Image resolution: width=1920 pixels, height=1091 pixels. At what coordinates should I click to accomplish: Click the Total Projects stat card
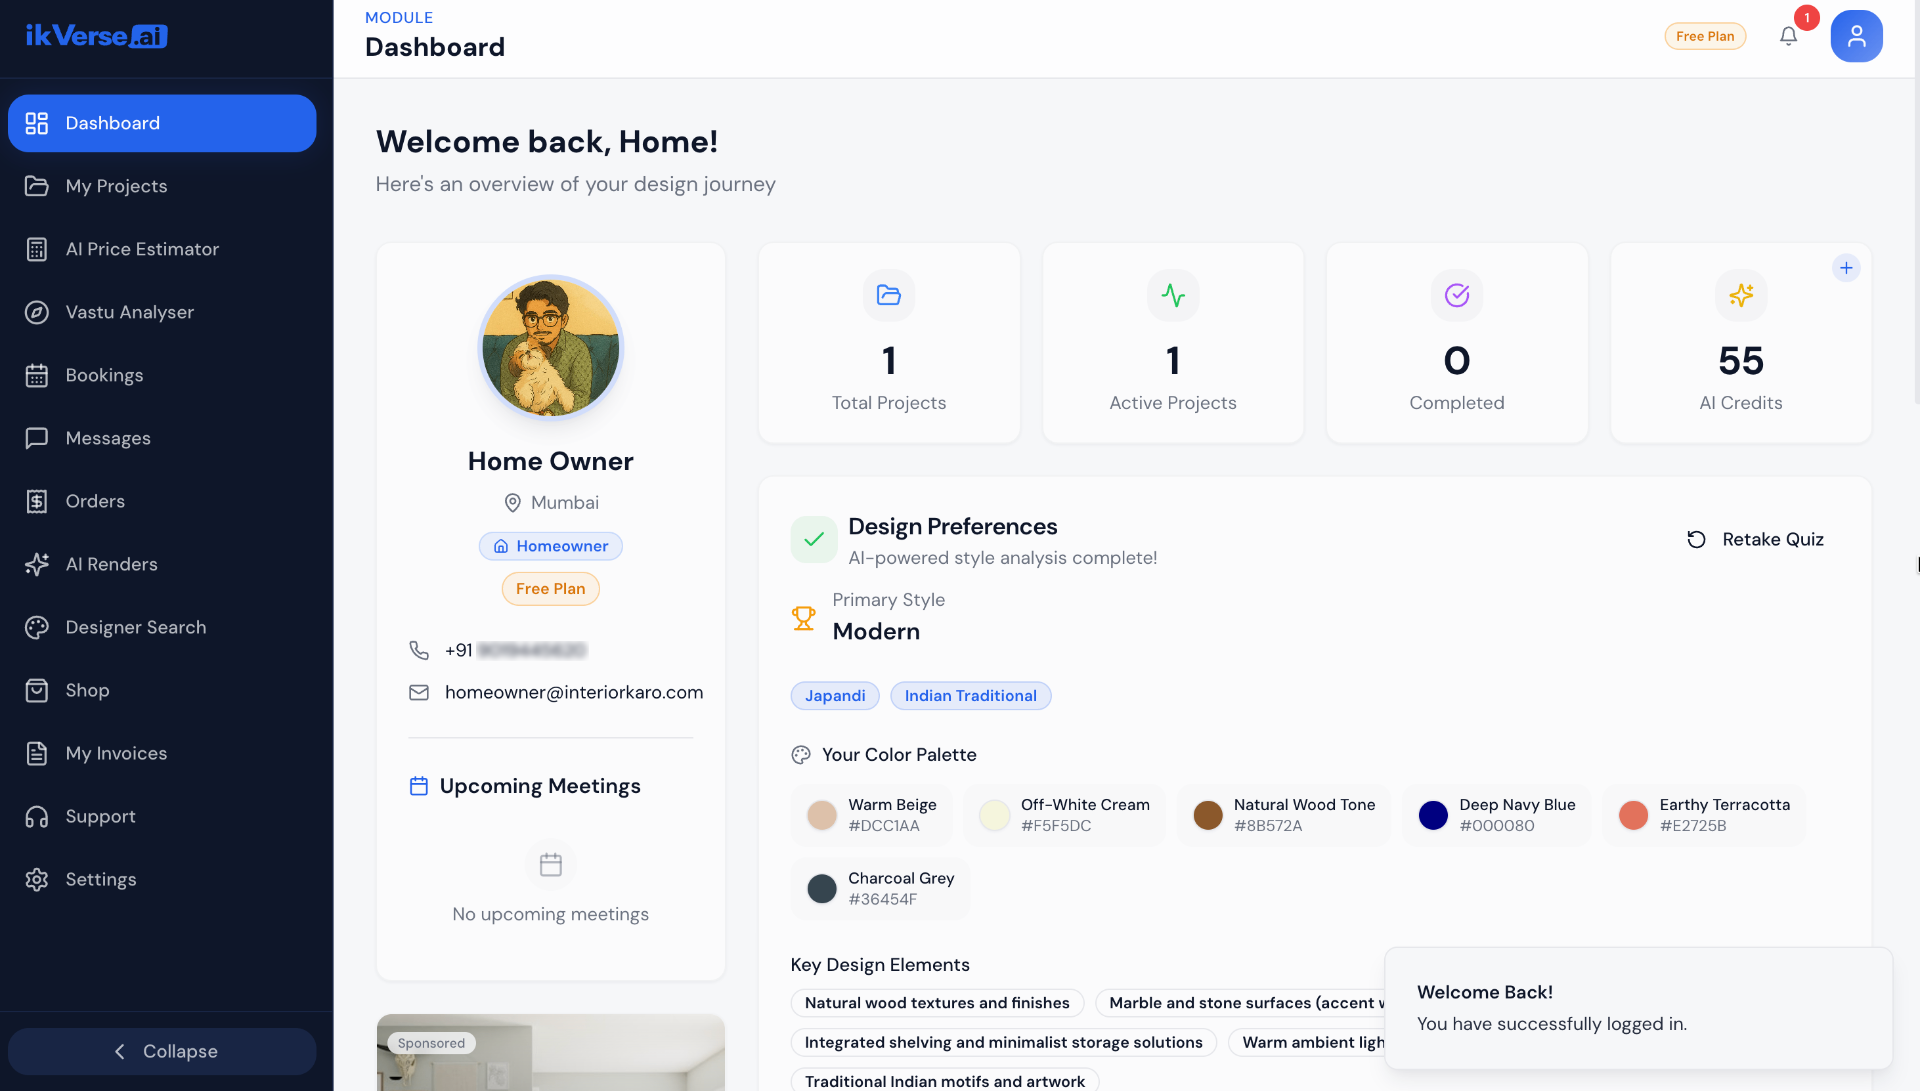coord(889,343)
